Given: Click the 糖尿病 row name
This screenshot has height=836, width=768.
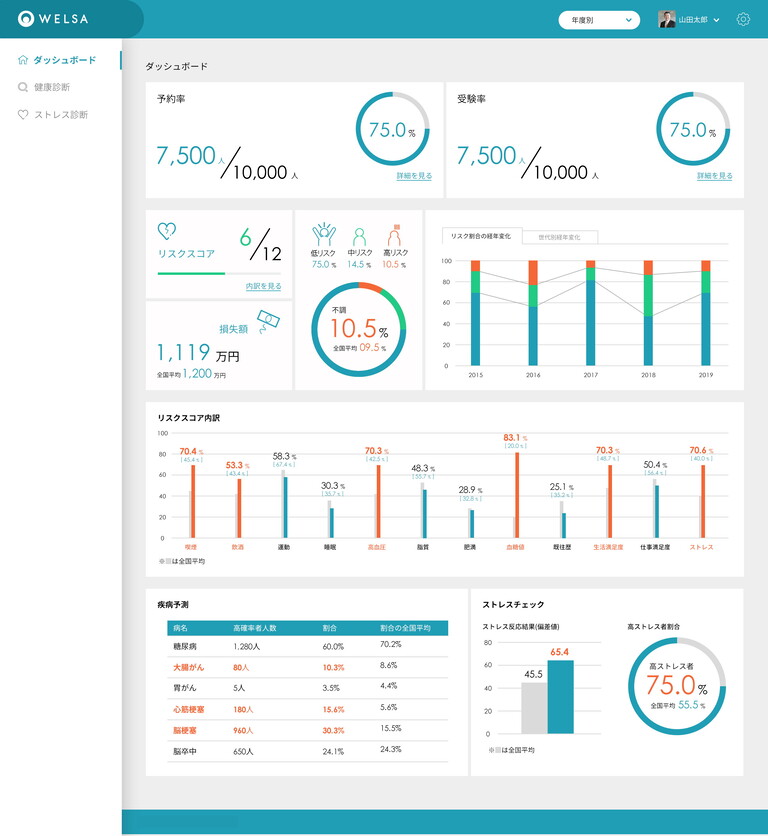Looking at the screenshot, I should [185, 646].
